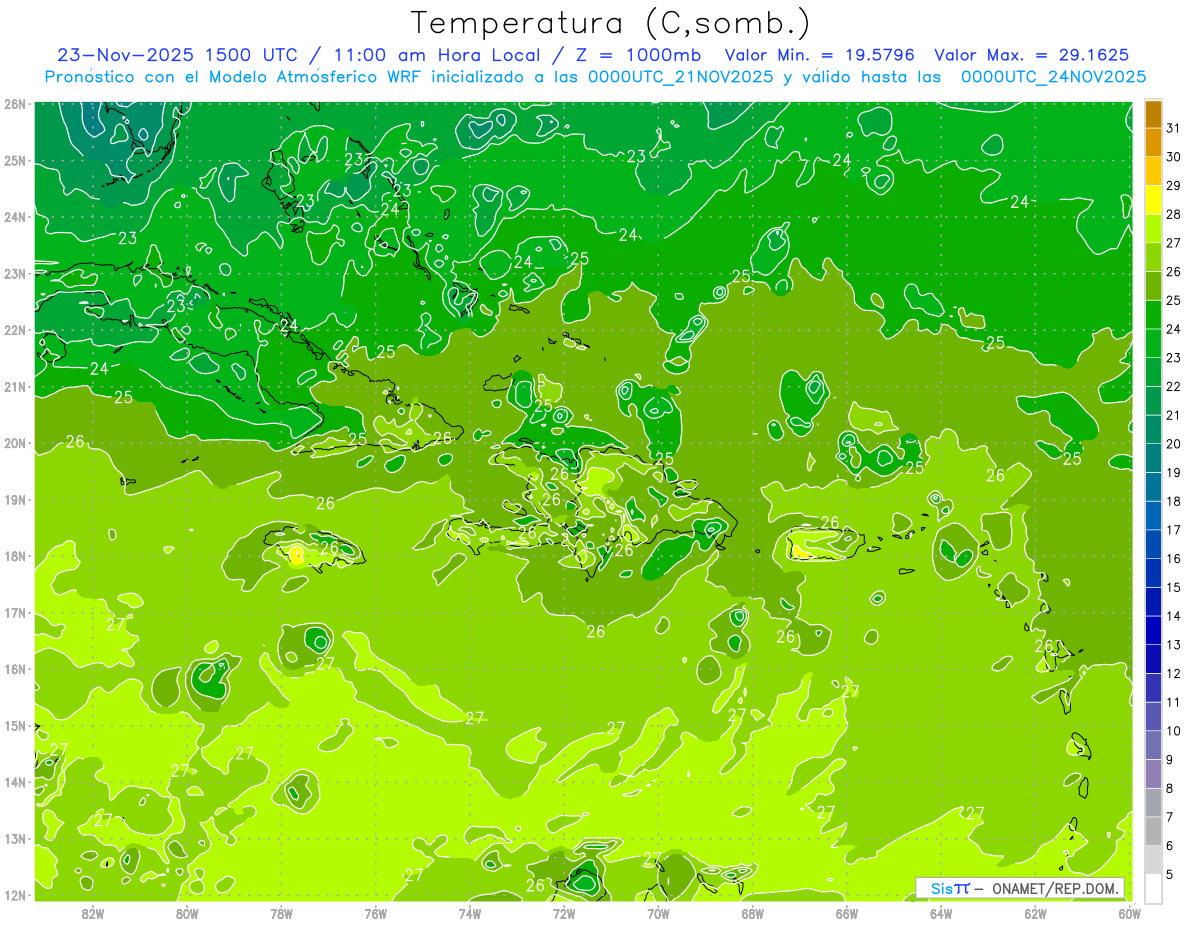1200x927 pixels.
Task: Click the blue 16–17 legend swatch
Action: tap(1153, 544)
